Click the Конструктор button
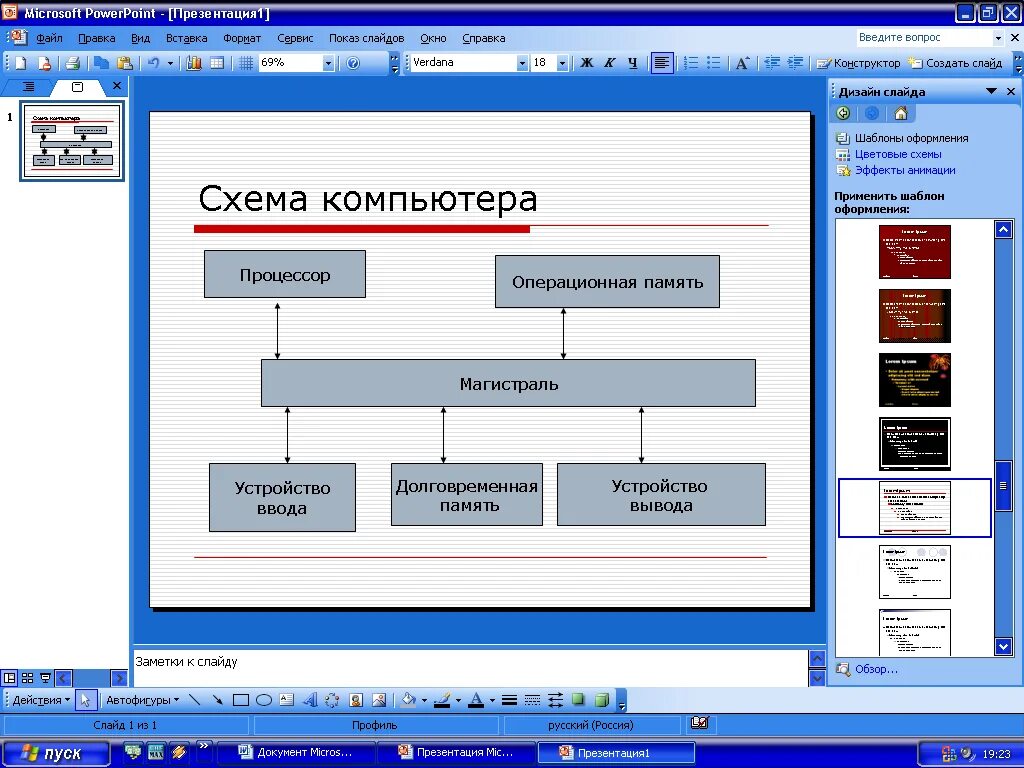The height and width of the screenshot is (768, 1024). pyautogui.click(x=859, y=63)
